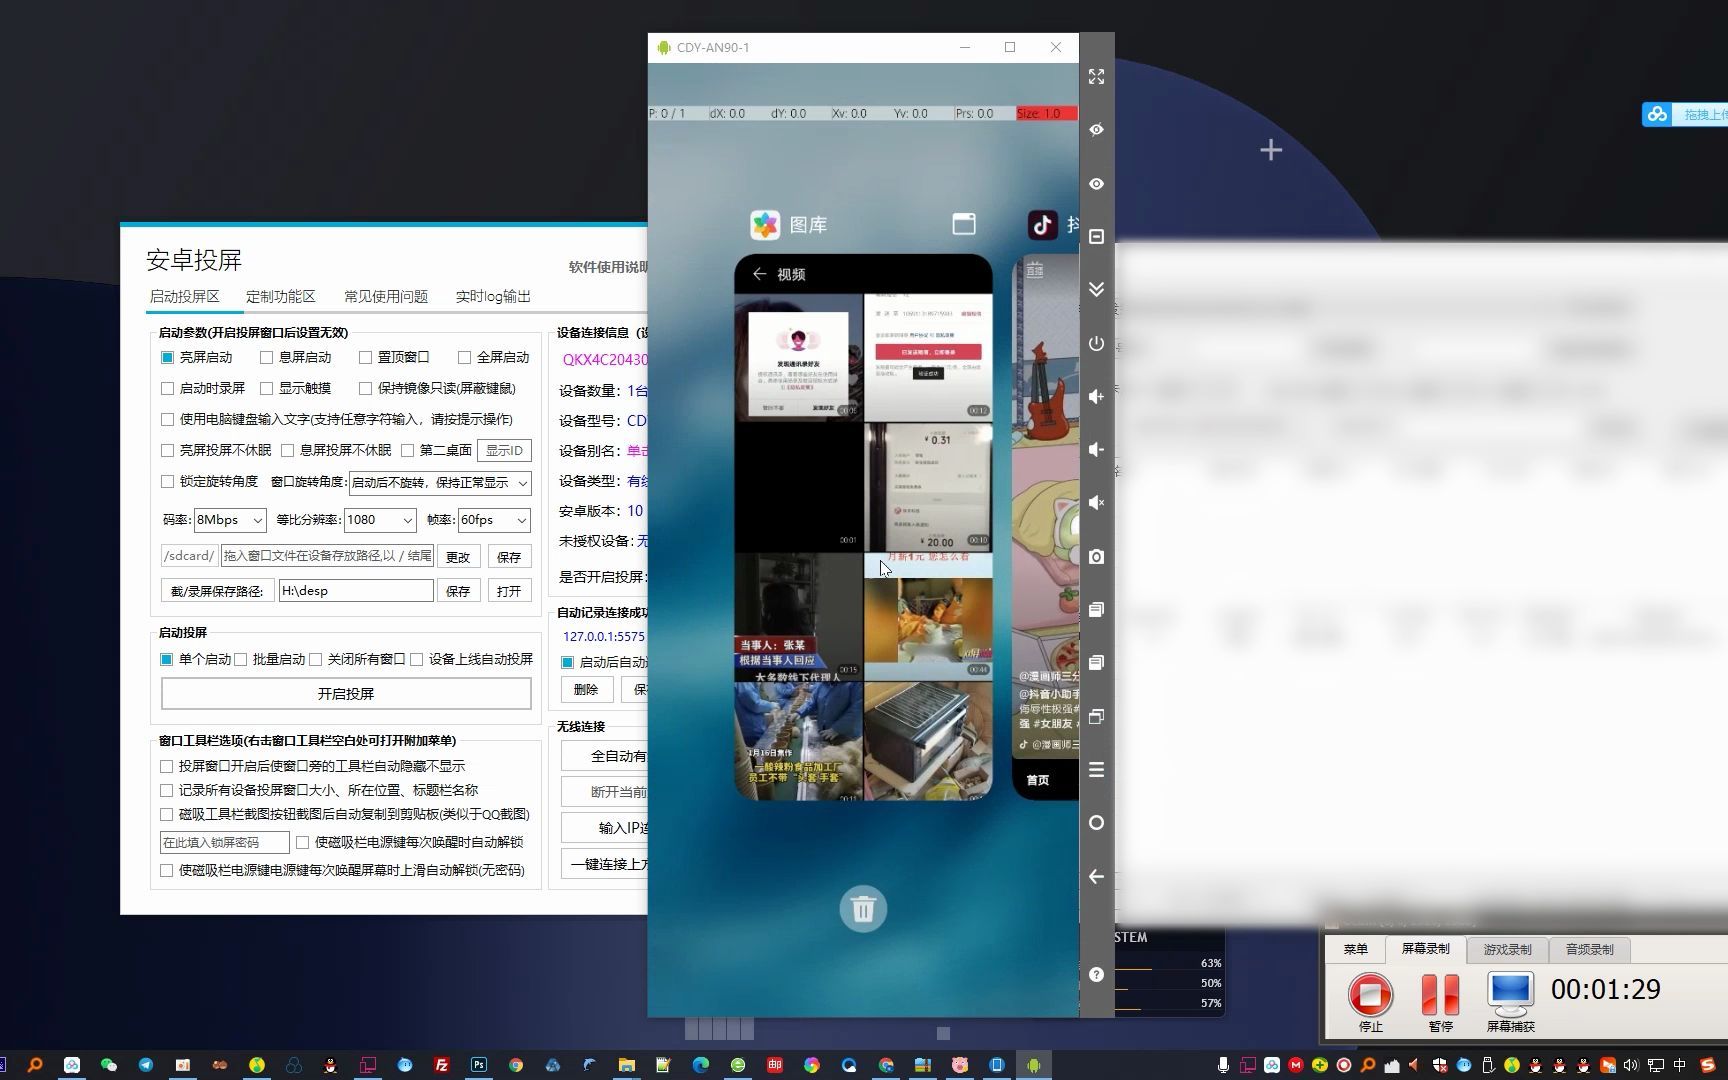Click the back arrow icon in toolbar
The height and width of the screenshot is (1080, 1728).
pyautogui.click(x=1096, y=877)
